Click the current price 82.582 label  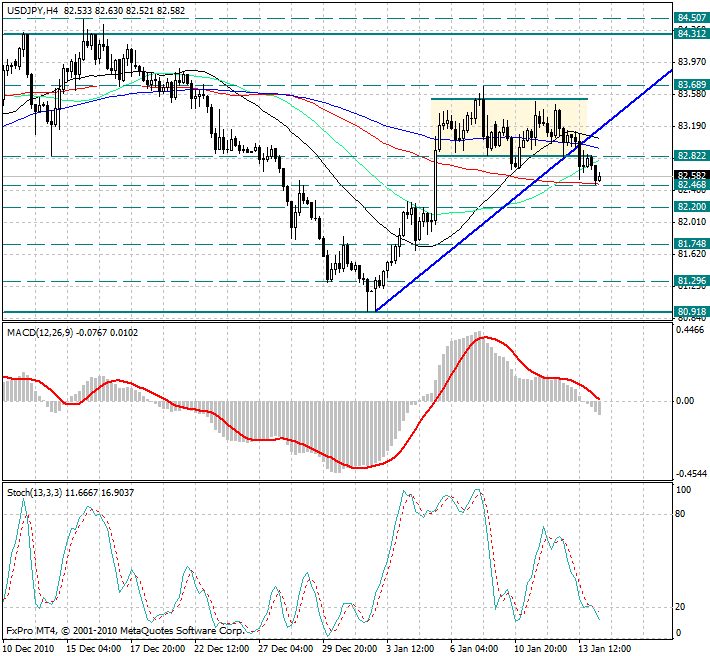[x=691, y=175]
